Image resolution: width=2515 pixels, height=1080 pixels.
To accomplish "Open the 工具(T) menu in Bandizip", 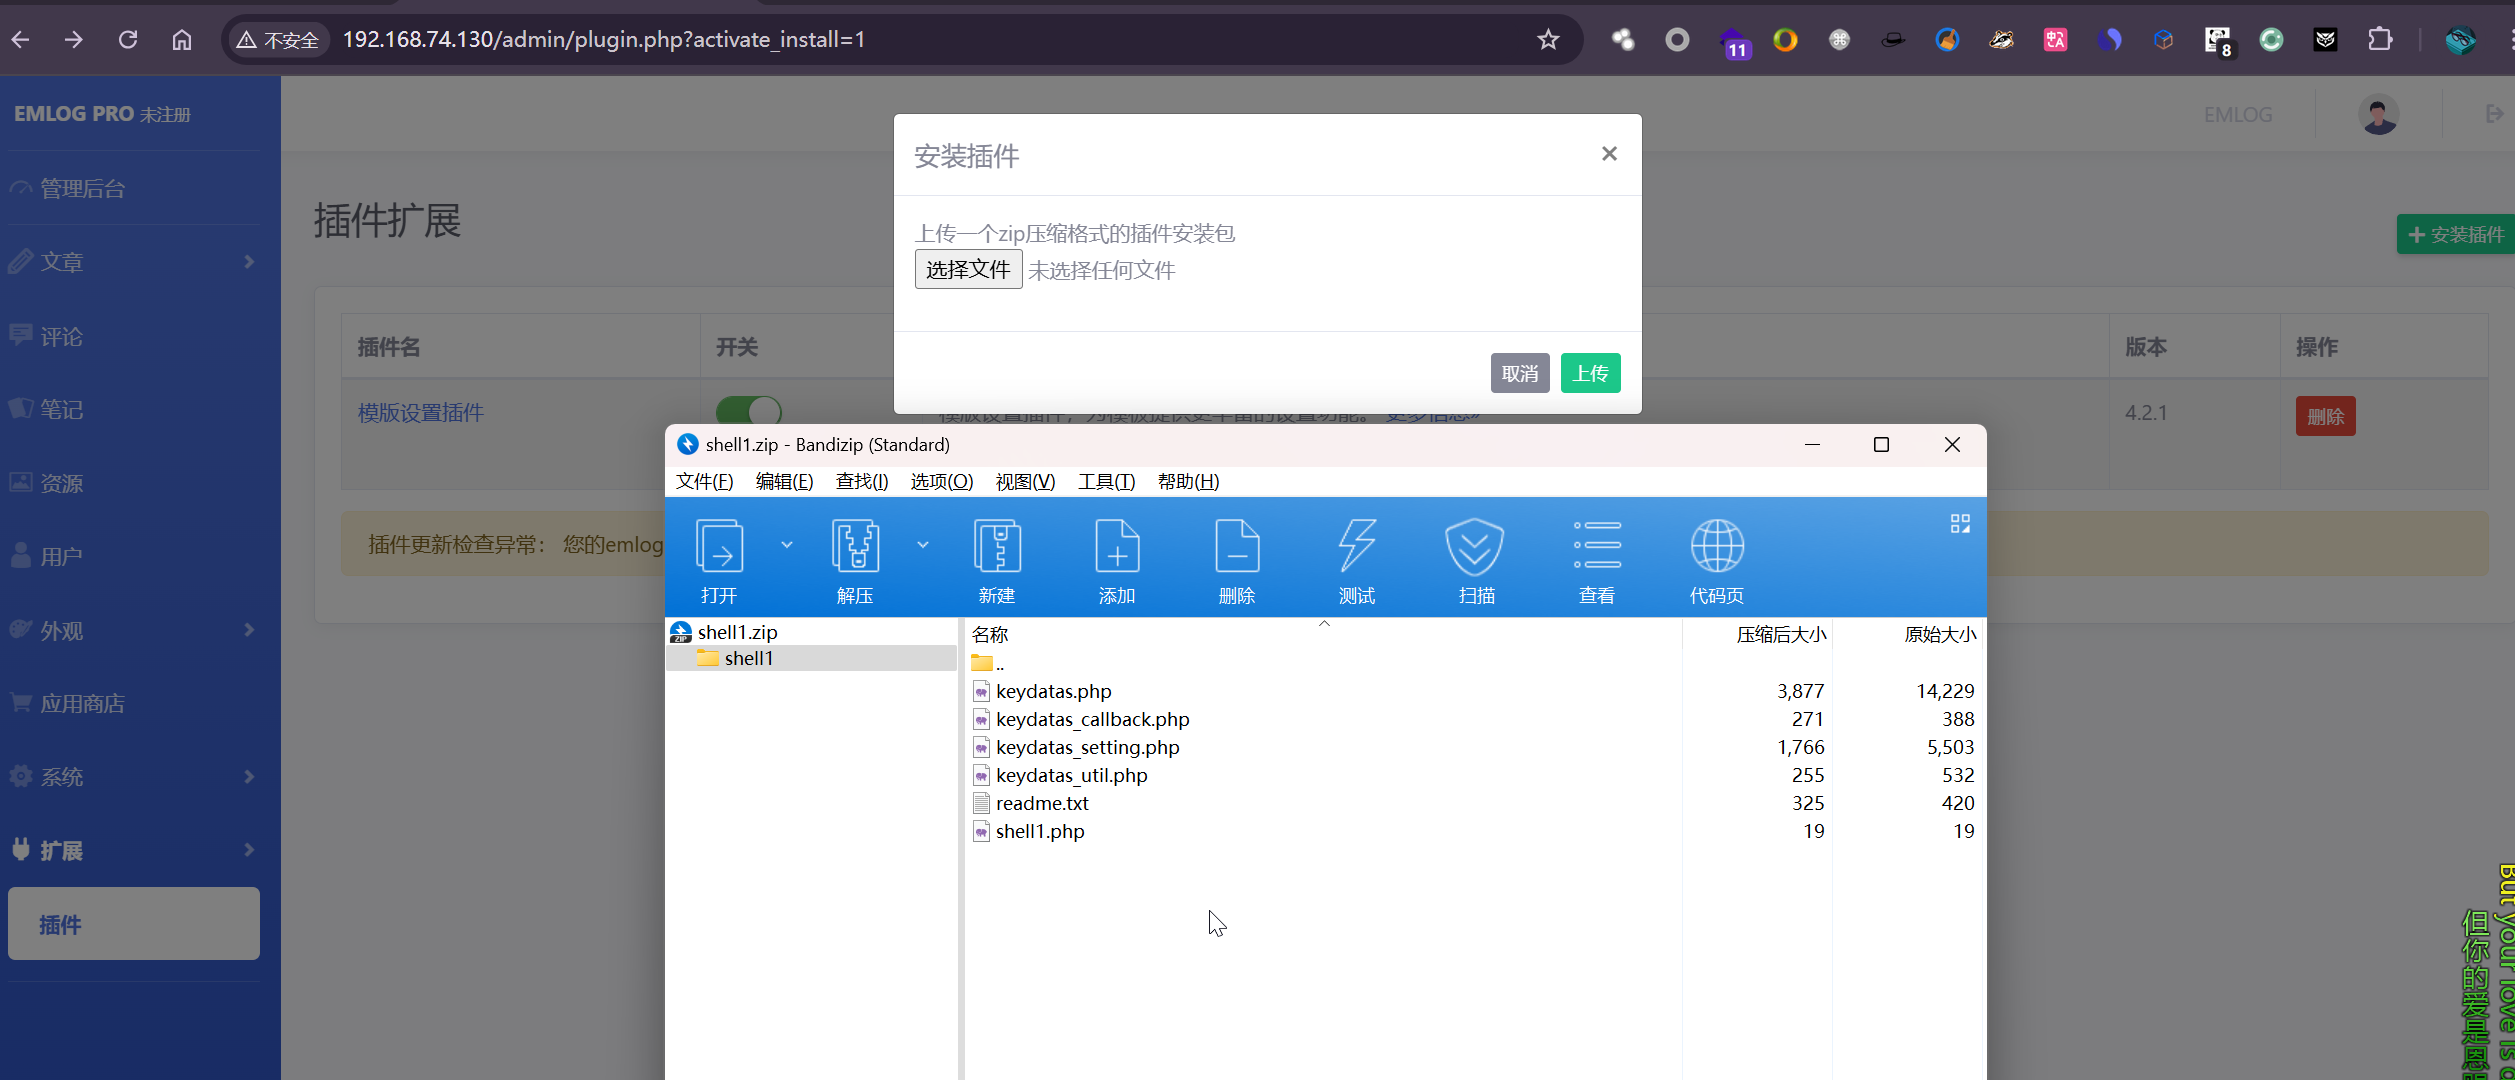I will click(1106, 482).
